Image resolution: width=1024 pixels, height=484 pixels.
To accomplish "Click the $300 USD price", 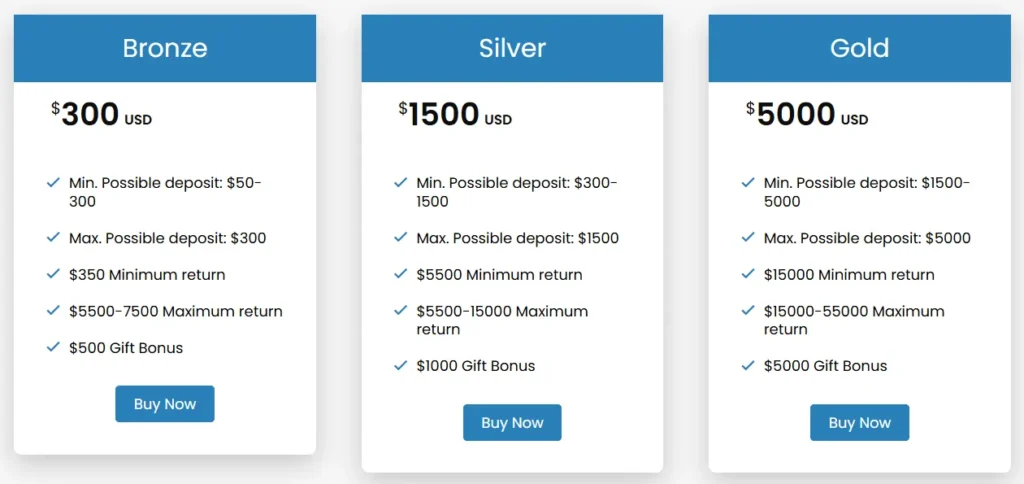I will pyautogui.click(x=102, y=115).
